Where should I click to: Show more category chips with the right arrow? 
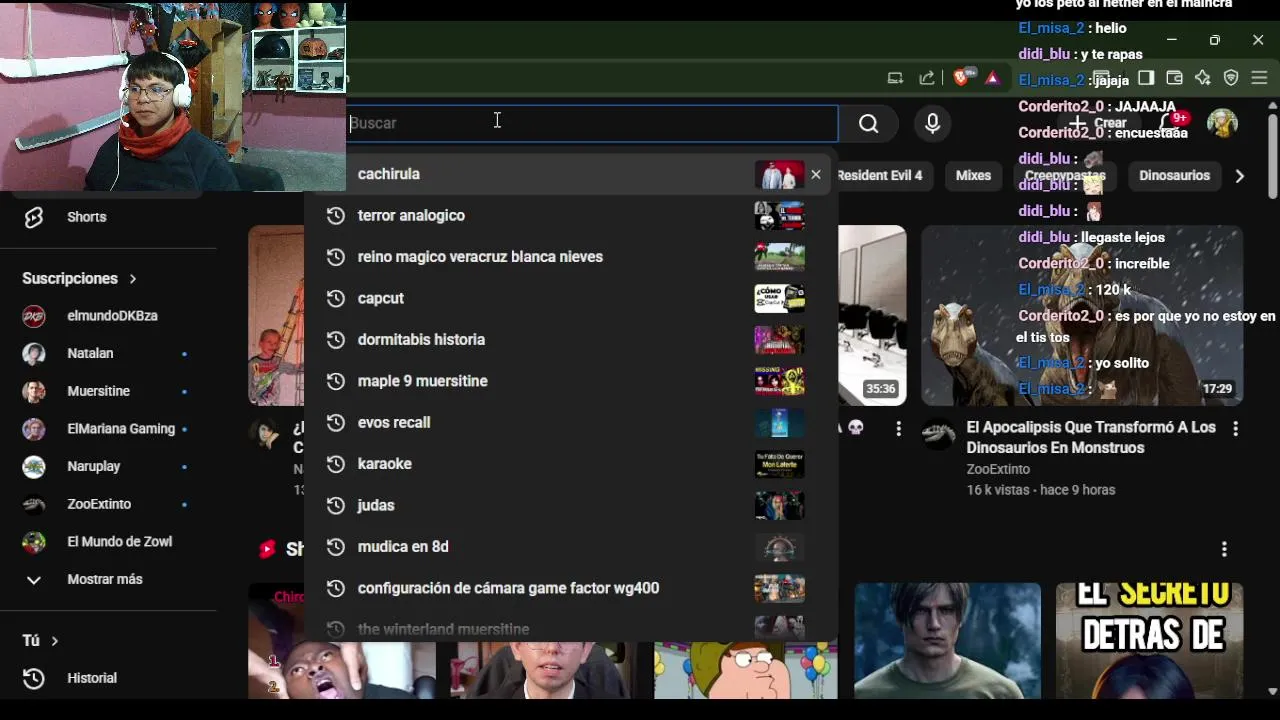[x=1239, y=176]
